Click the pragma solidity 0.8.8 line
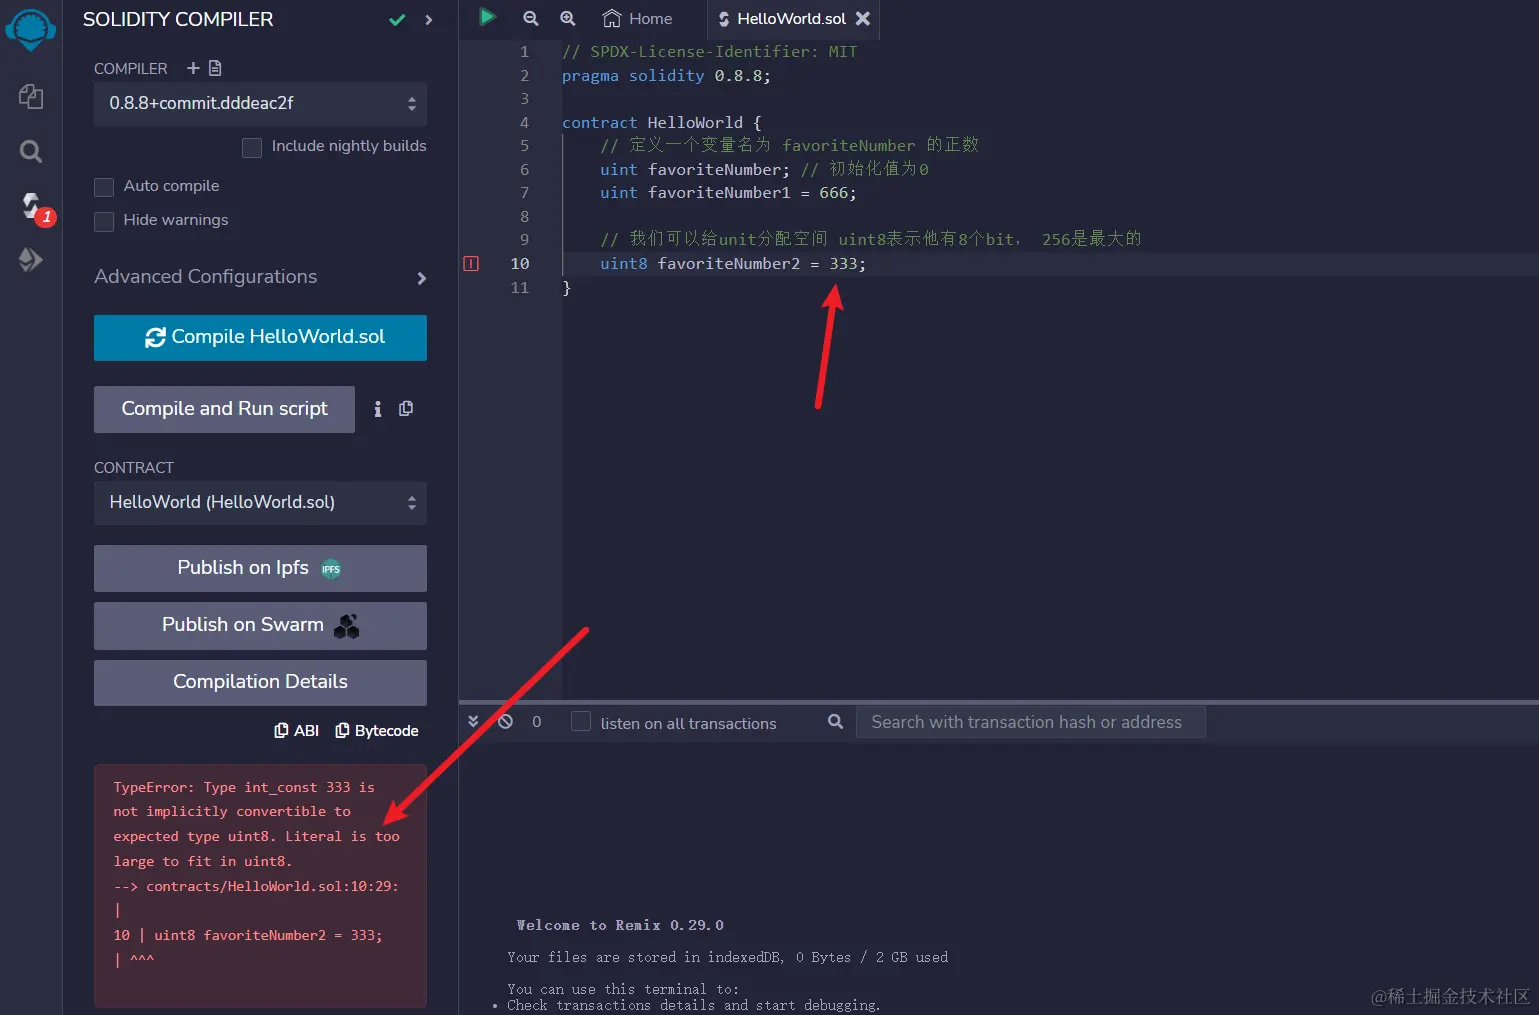Screen dimensions: 1539x1015 666,76
